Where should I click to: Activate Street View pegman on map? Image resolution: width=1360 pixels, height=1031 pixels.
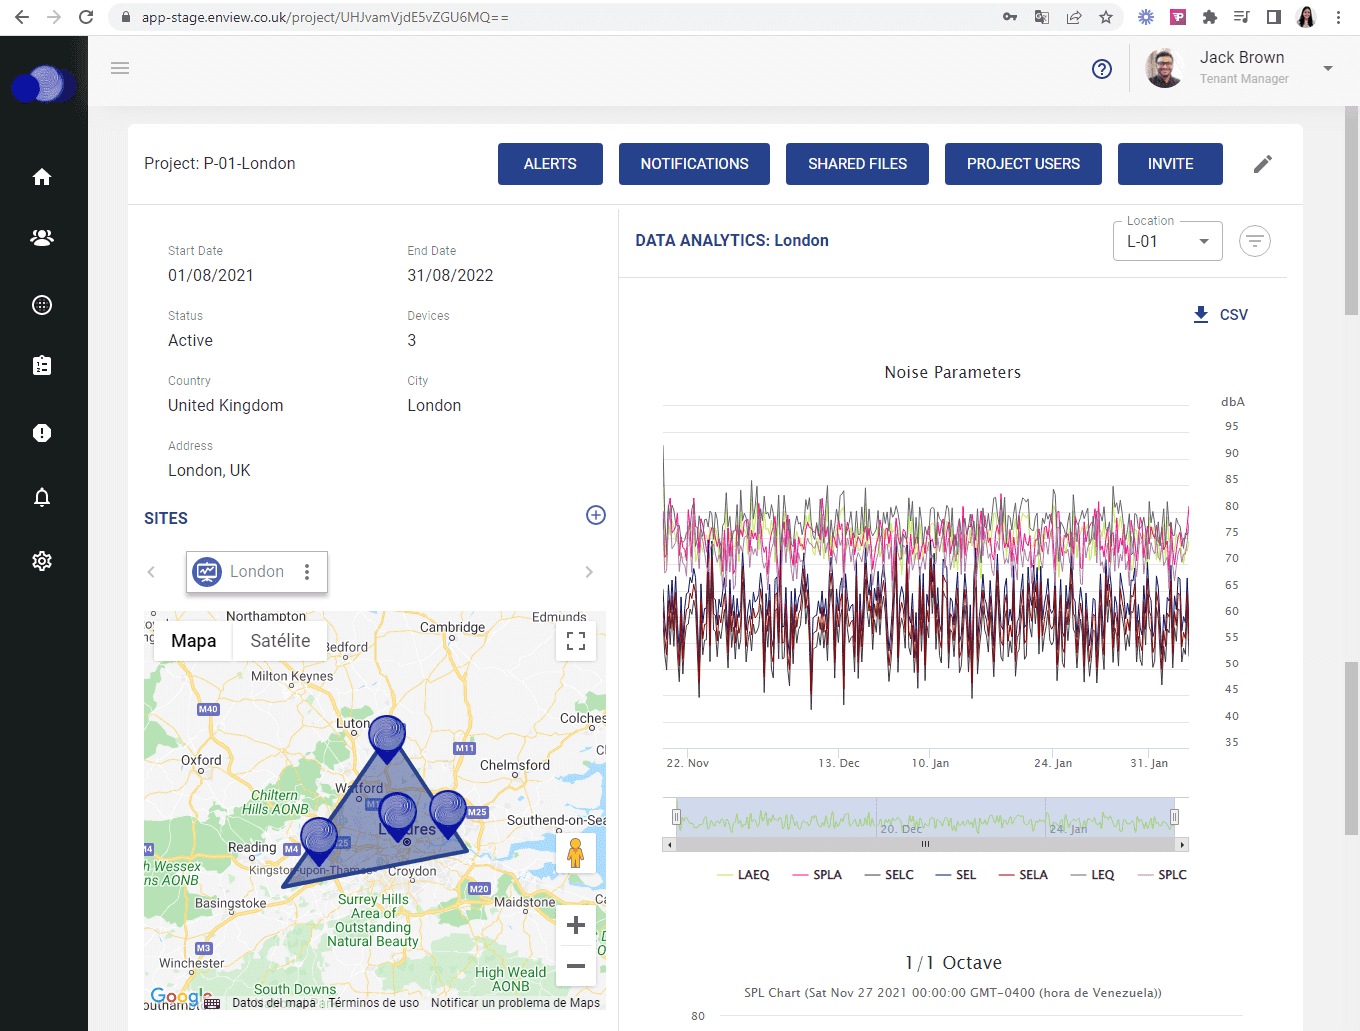tap(575, 853)
